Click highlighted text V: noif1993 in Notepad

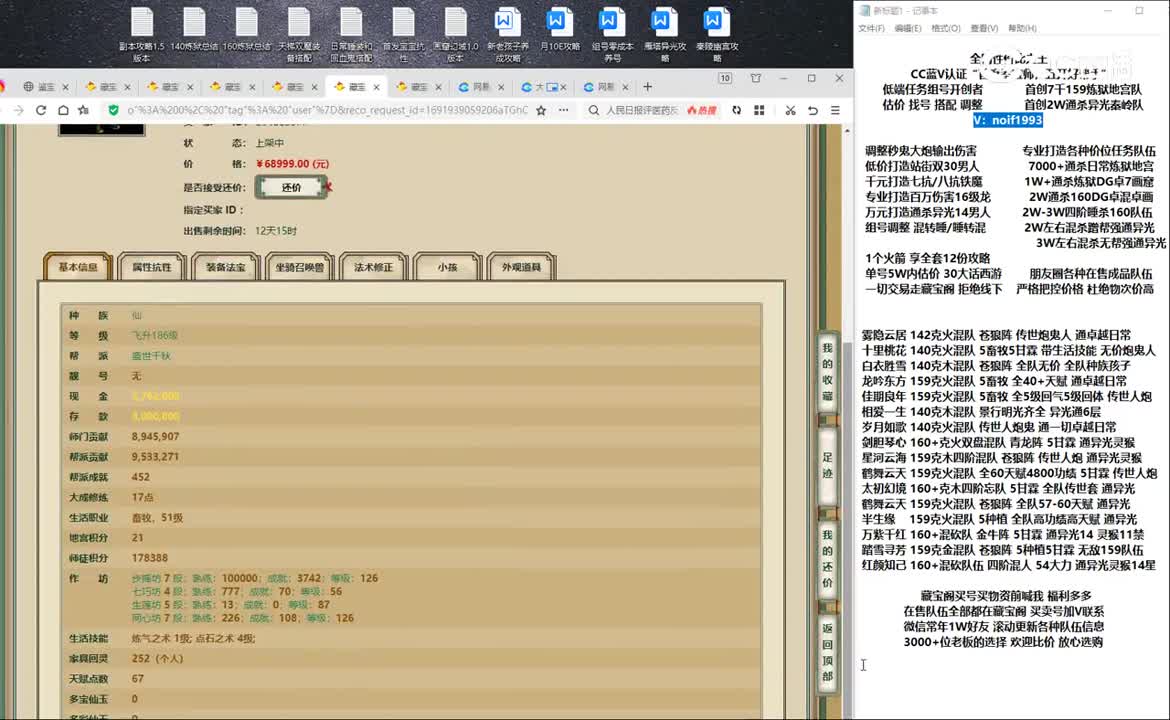1007,120
